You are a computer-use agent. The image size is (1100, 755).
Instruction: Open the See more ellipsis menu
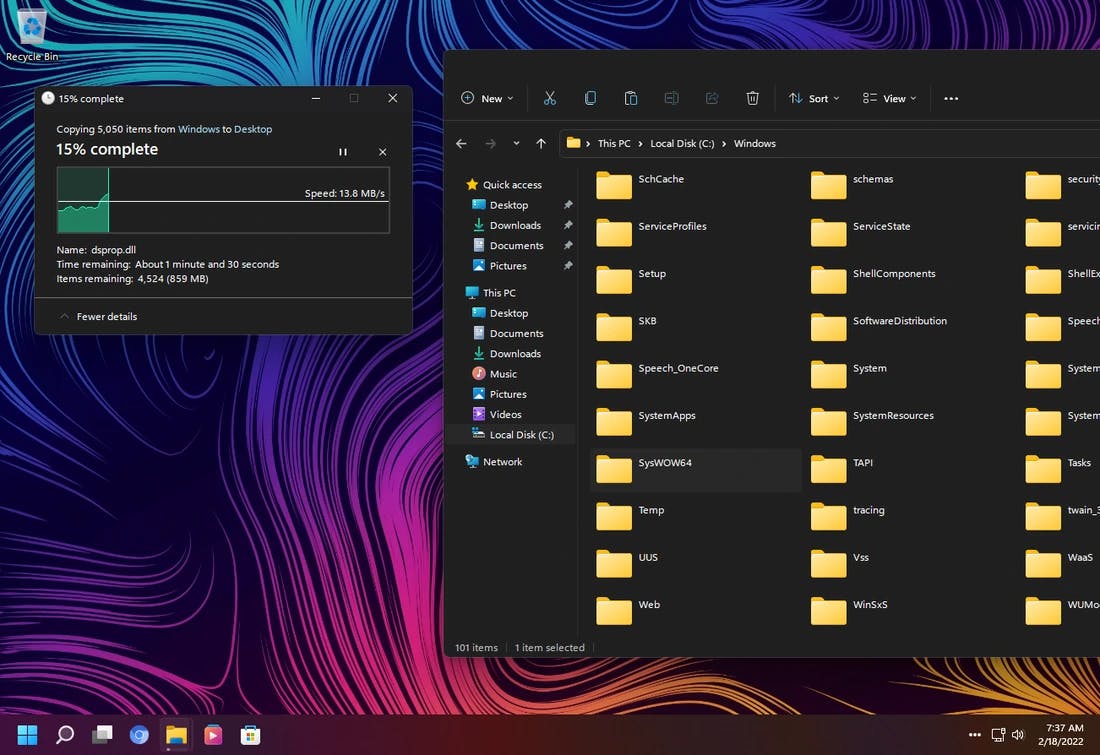pos(951,98)
